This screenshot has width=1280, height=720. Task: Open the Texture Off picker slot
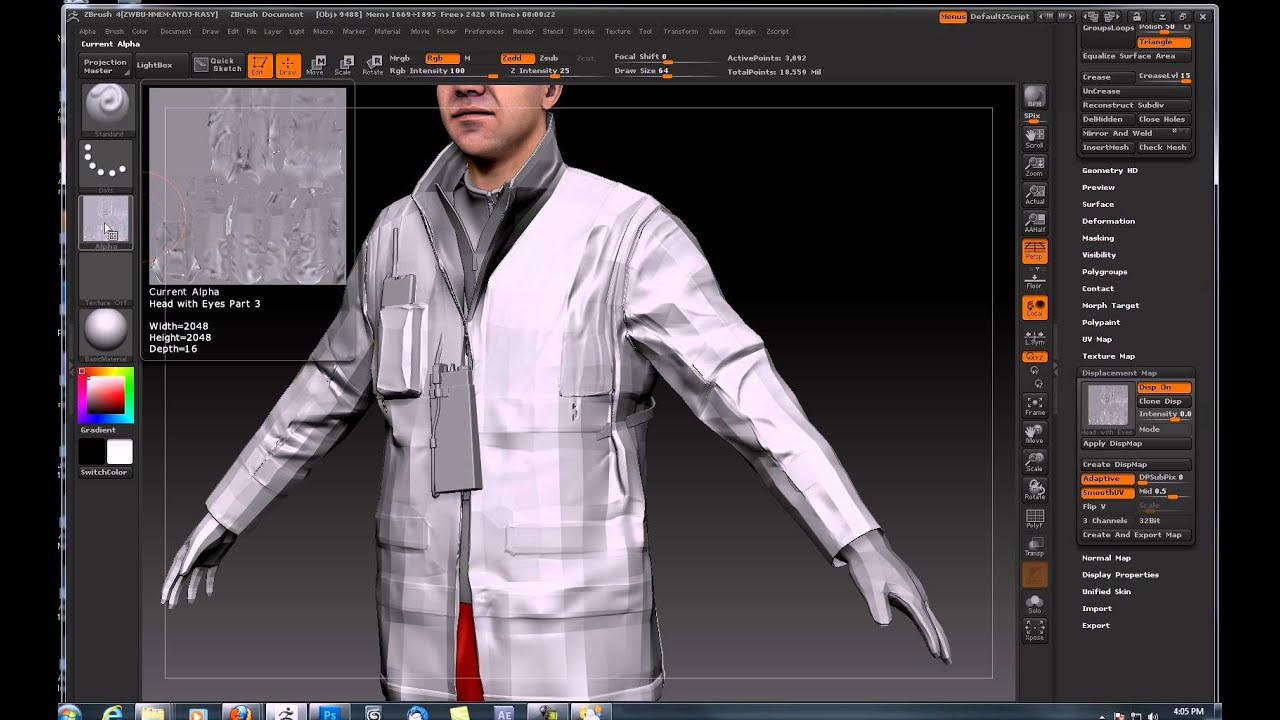(106, 278)
